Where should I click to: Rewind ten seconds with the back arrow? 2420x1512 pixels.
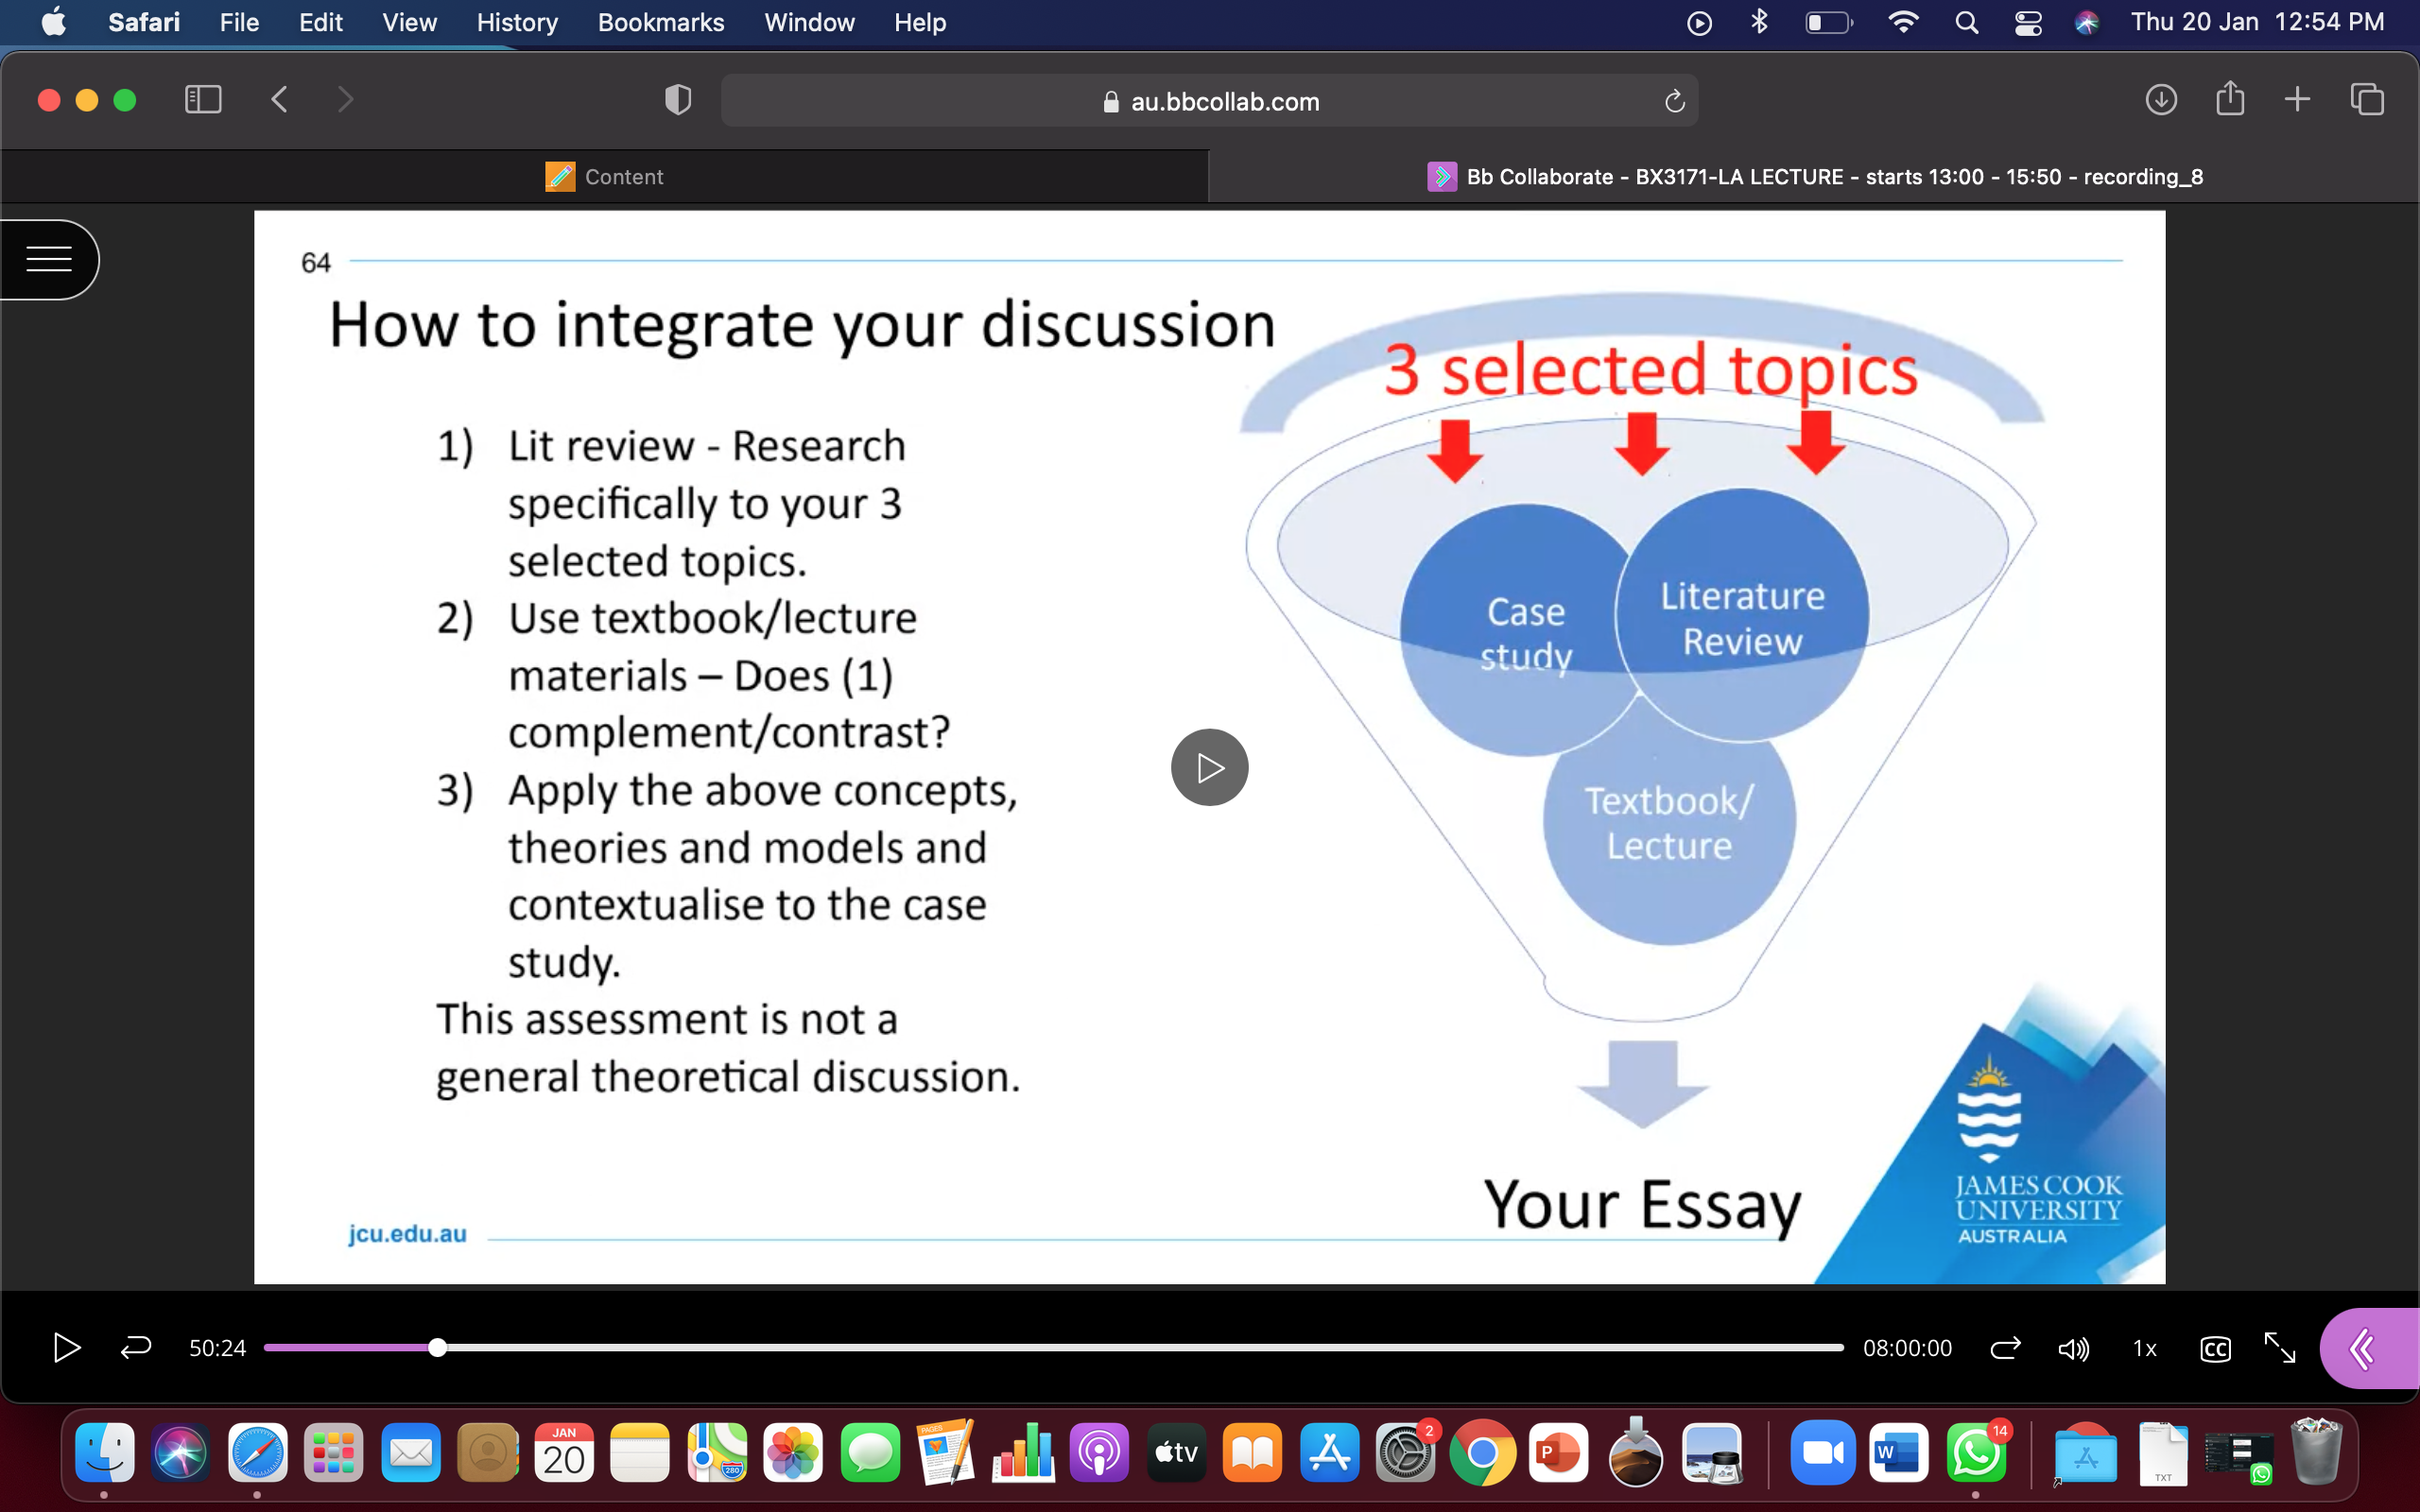pos(136,1348)
